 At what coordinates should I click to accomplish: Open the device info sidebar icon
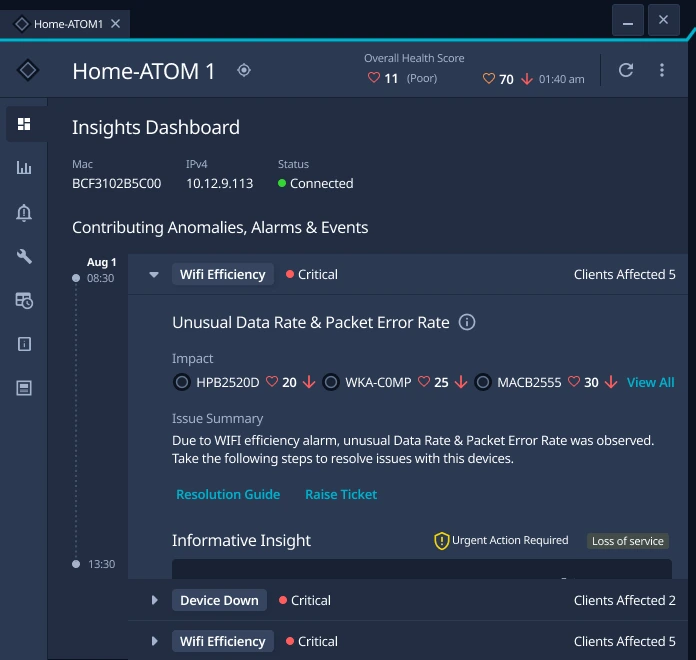tap(24, 344)
